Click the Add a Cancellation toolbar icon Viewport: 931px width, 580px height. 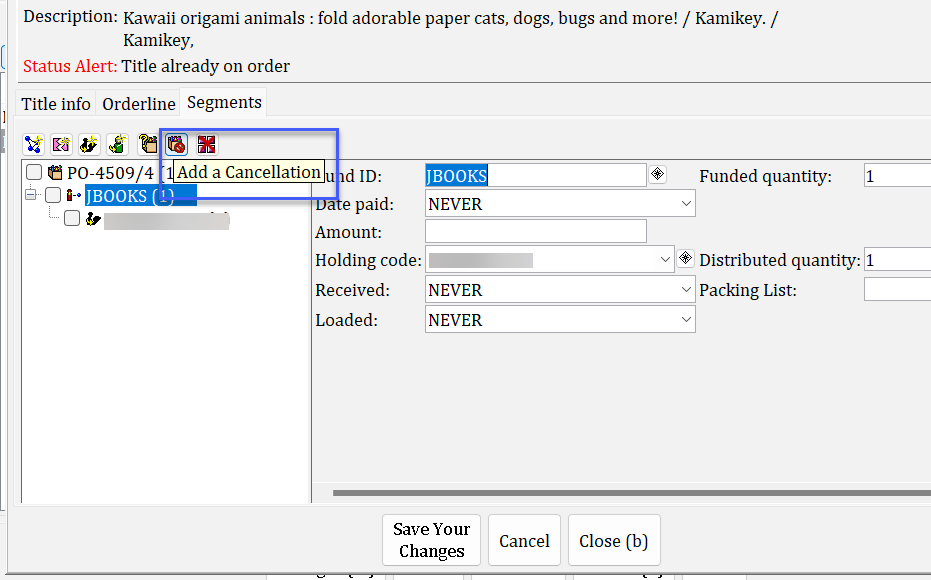pos(177,144)
